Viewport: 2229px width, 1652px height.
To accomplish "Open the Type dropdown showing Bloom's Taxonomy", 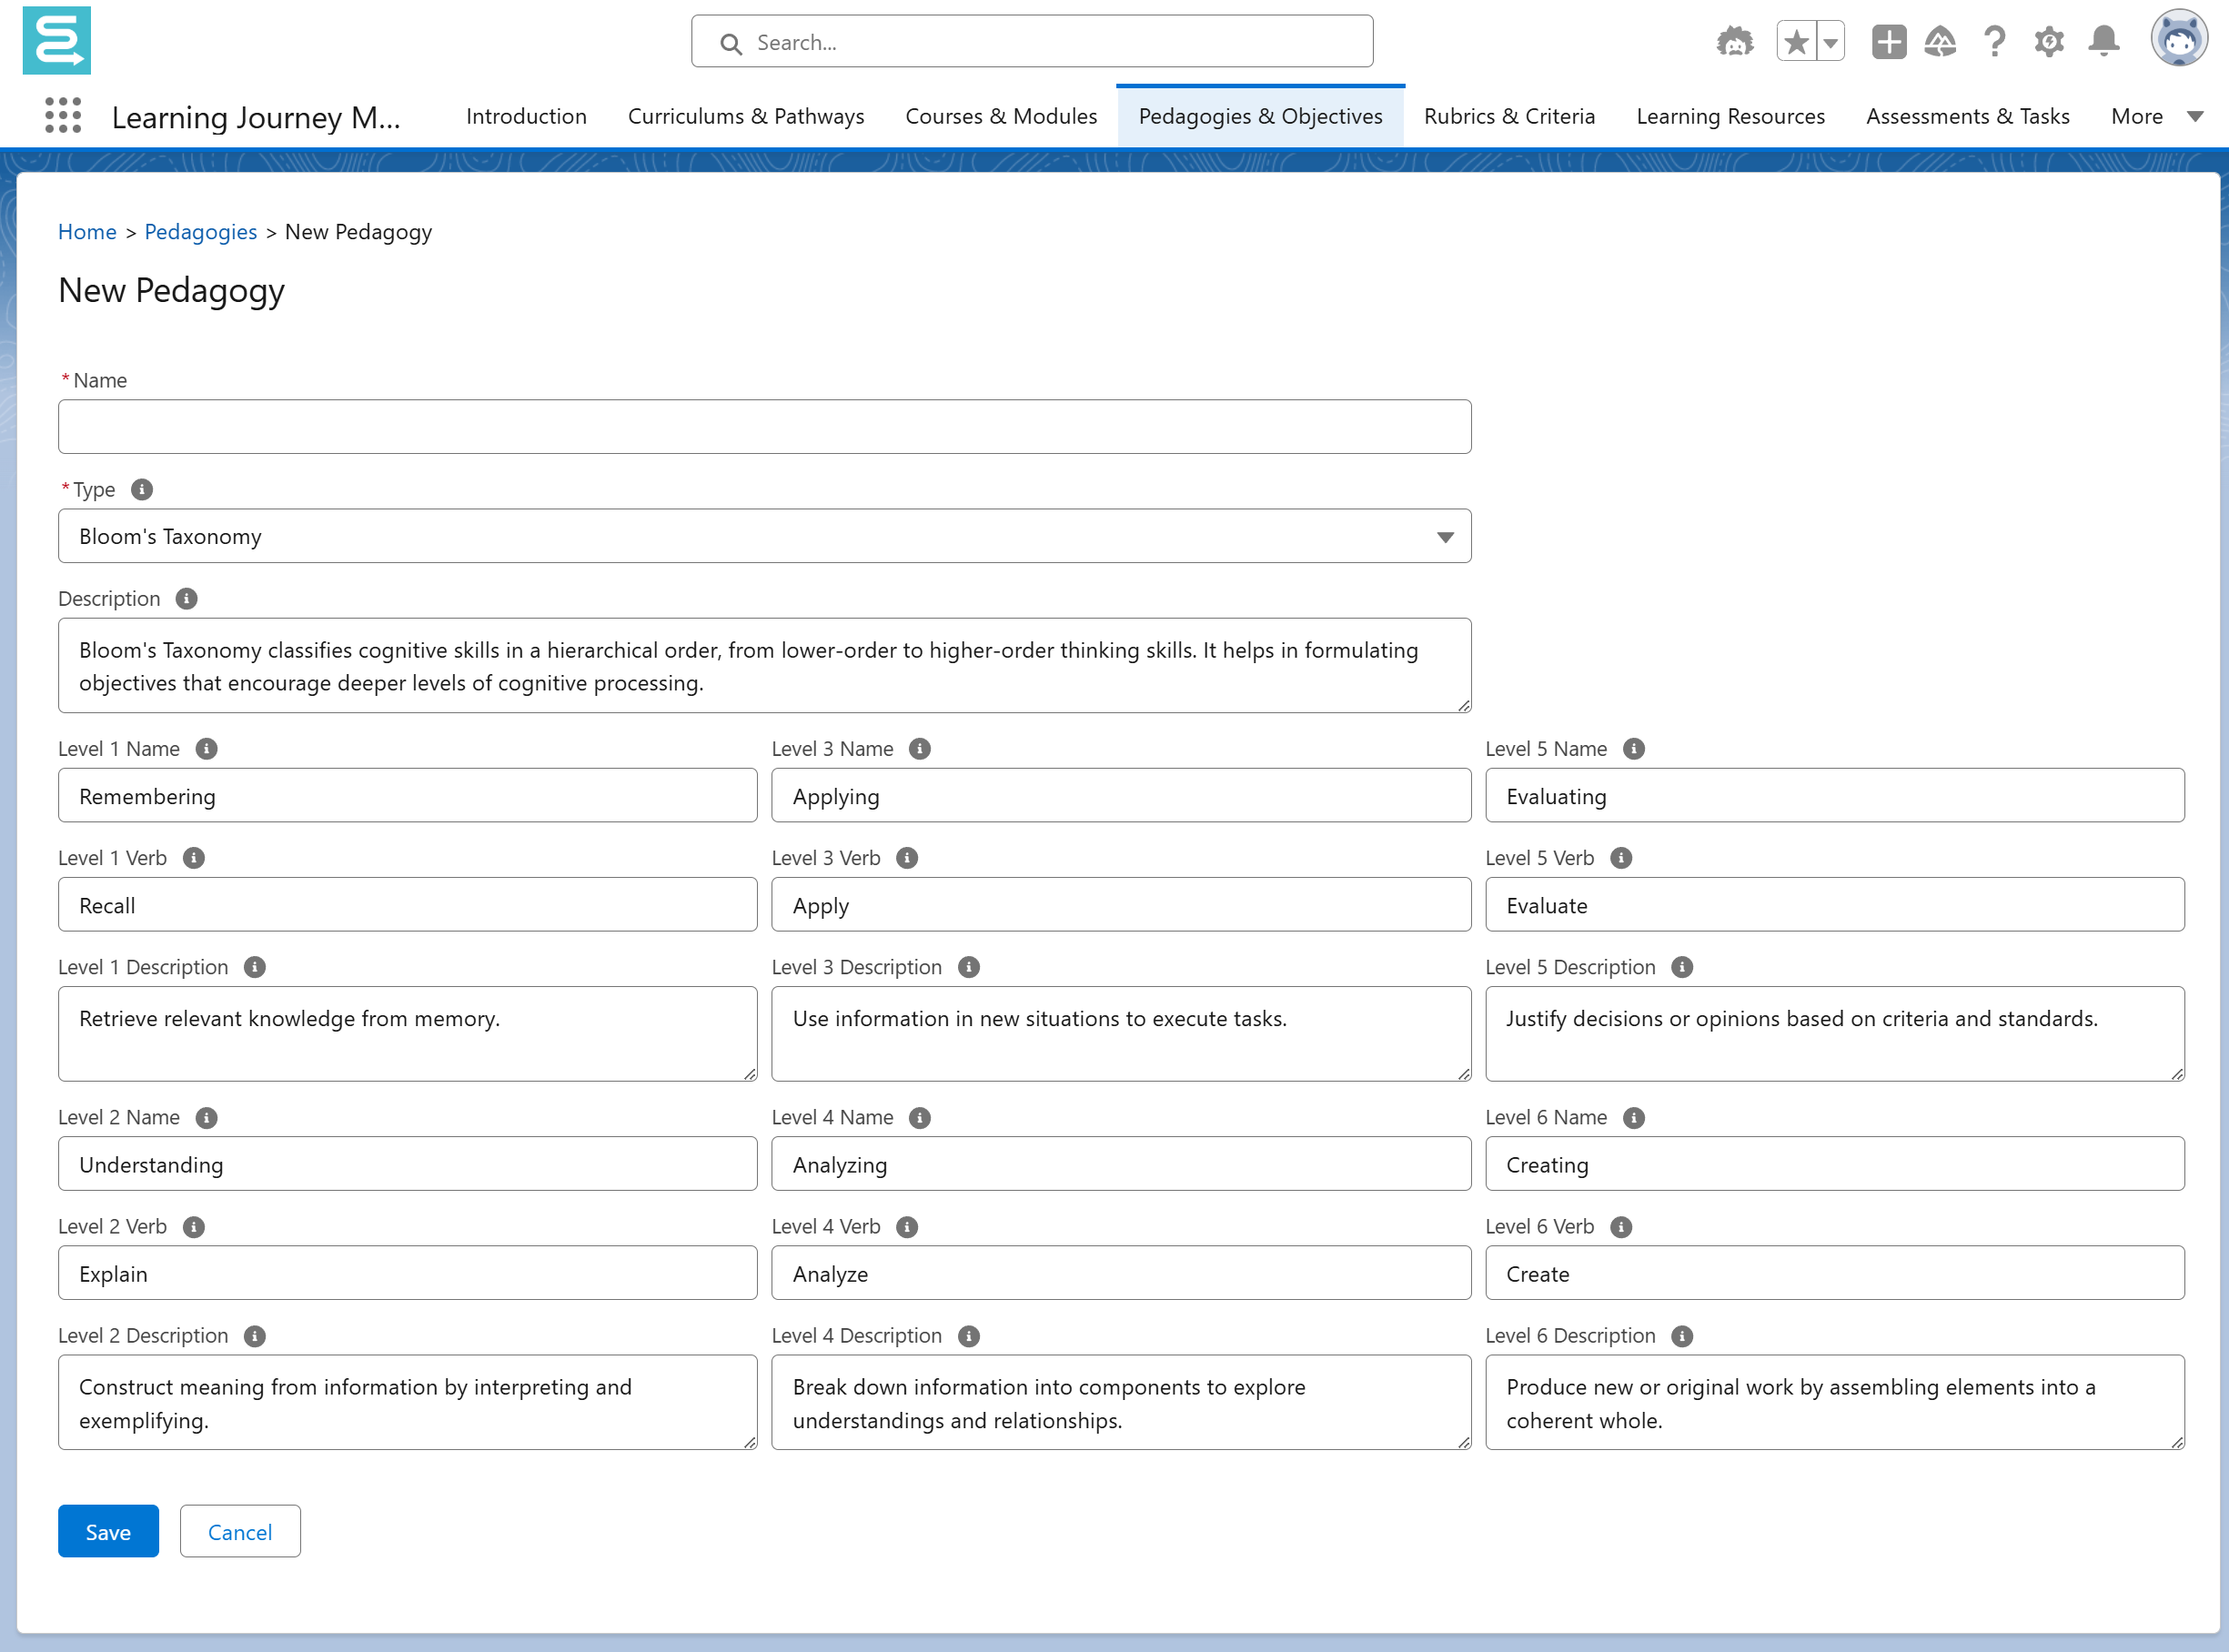I will point(764,537).
